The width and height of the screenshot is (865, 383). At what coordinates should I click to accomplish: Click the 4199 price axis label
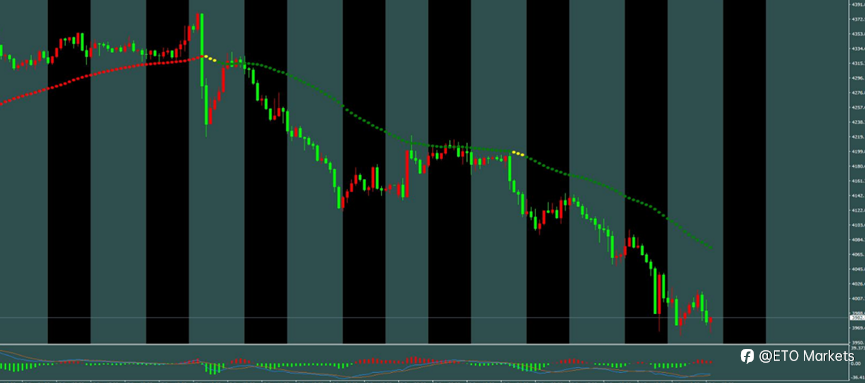[x=858, y=152]
